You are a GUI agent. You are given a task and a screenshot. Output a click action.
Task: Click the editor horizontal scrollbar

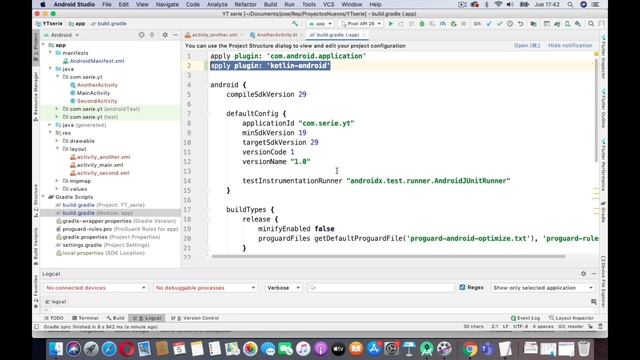pyautogui.click(x=388, y=257)
